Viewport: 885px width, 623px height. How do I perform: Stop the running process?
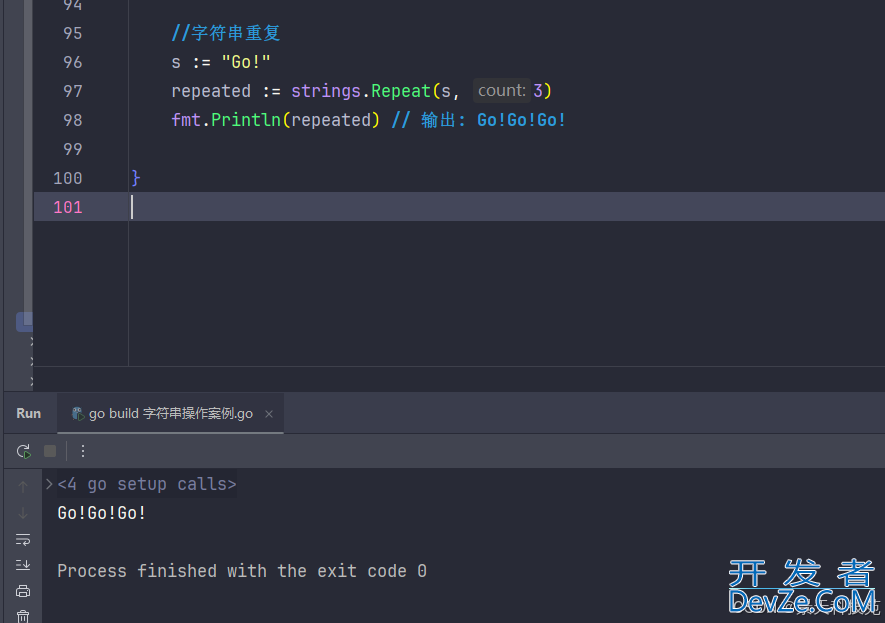(x=50, y=451)
